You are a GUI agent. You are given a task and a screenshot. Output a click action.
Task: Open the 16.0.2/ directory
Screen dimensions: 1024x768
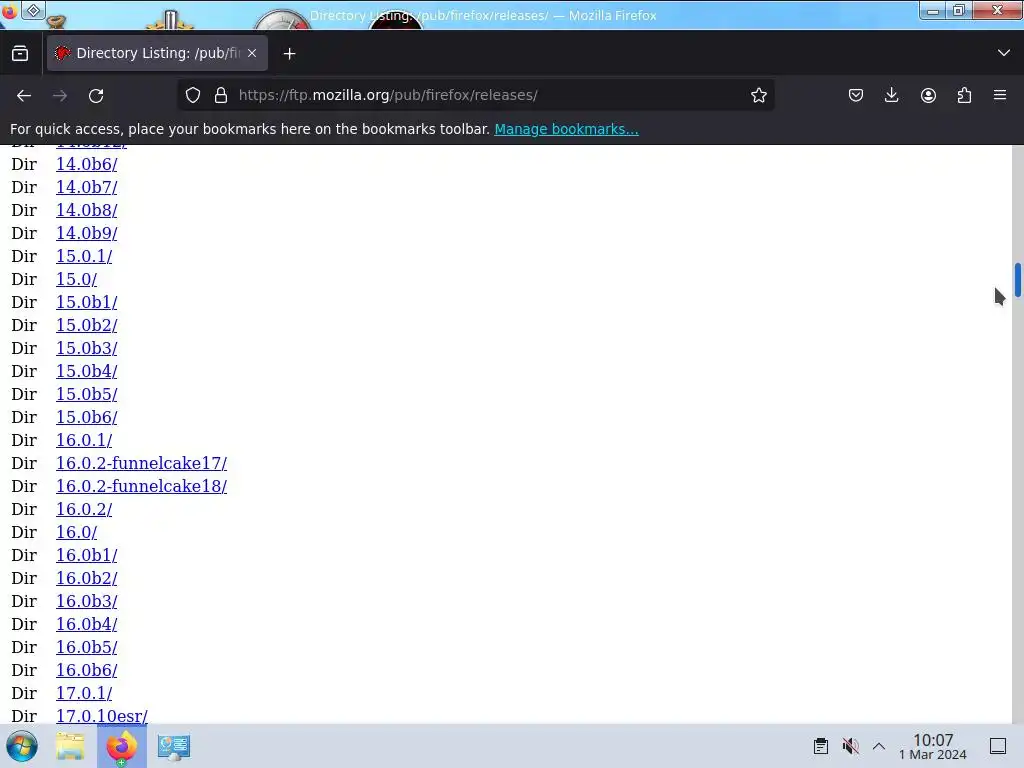pyautogui.click(x=84, y=509)
